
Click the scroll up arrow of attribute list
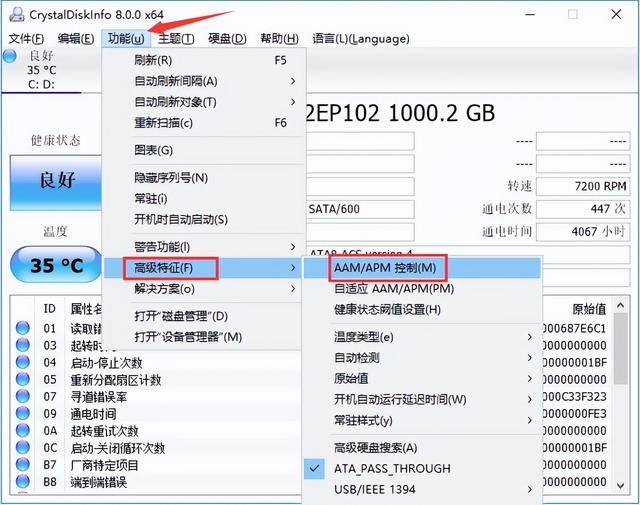coord(620,305)
